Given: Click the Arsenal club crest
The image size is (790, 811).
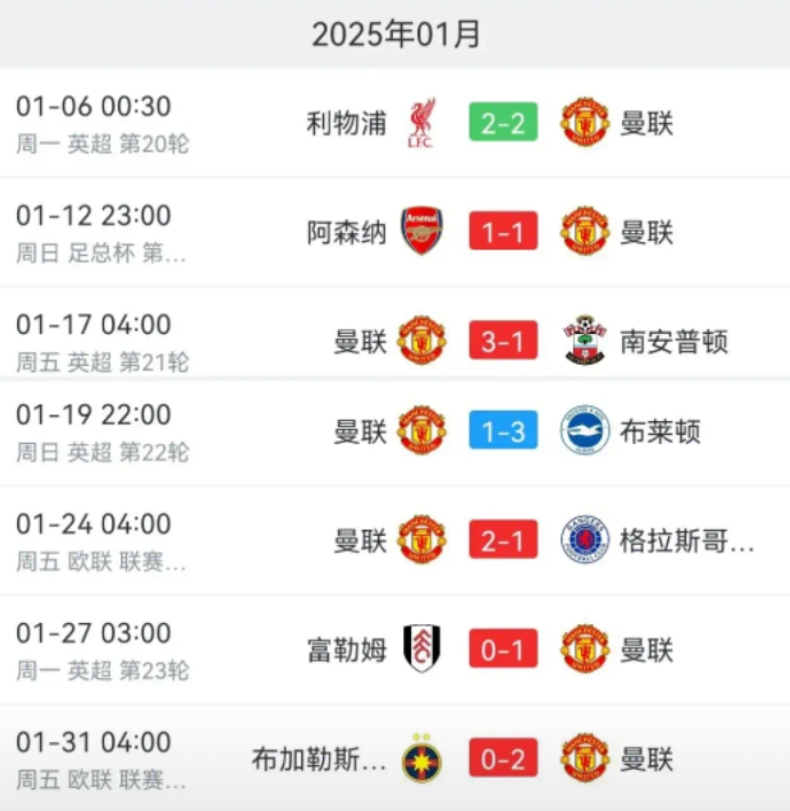Looking at the screenshot, I should click(422, 231).
